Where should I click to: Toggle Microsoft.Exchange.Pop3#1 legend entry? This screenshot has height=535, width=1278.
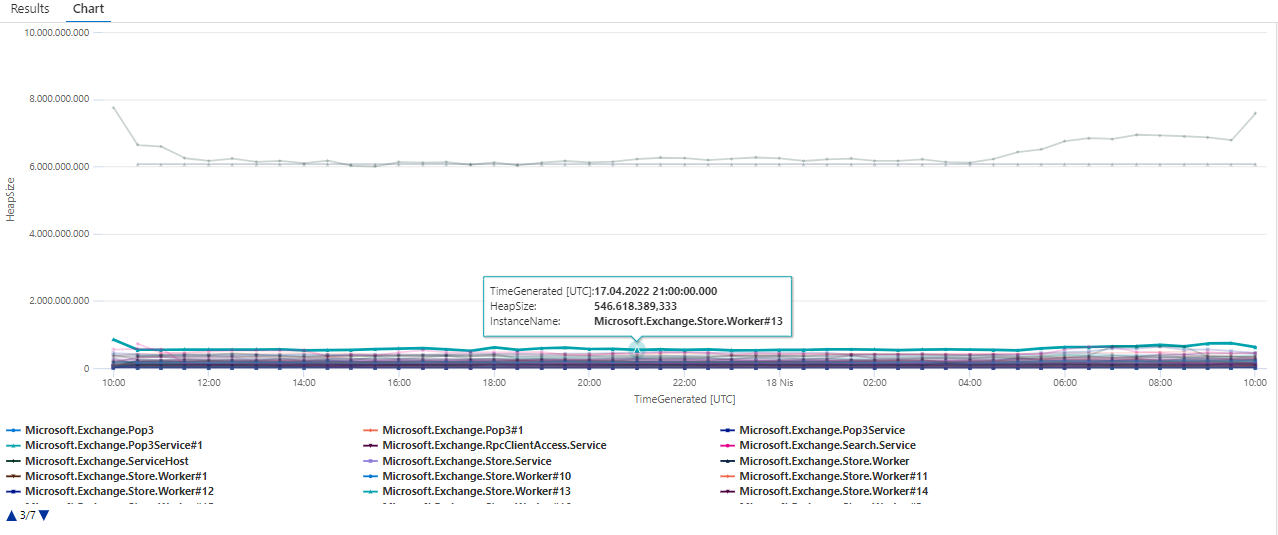click(445, 430)
